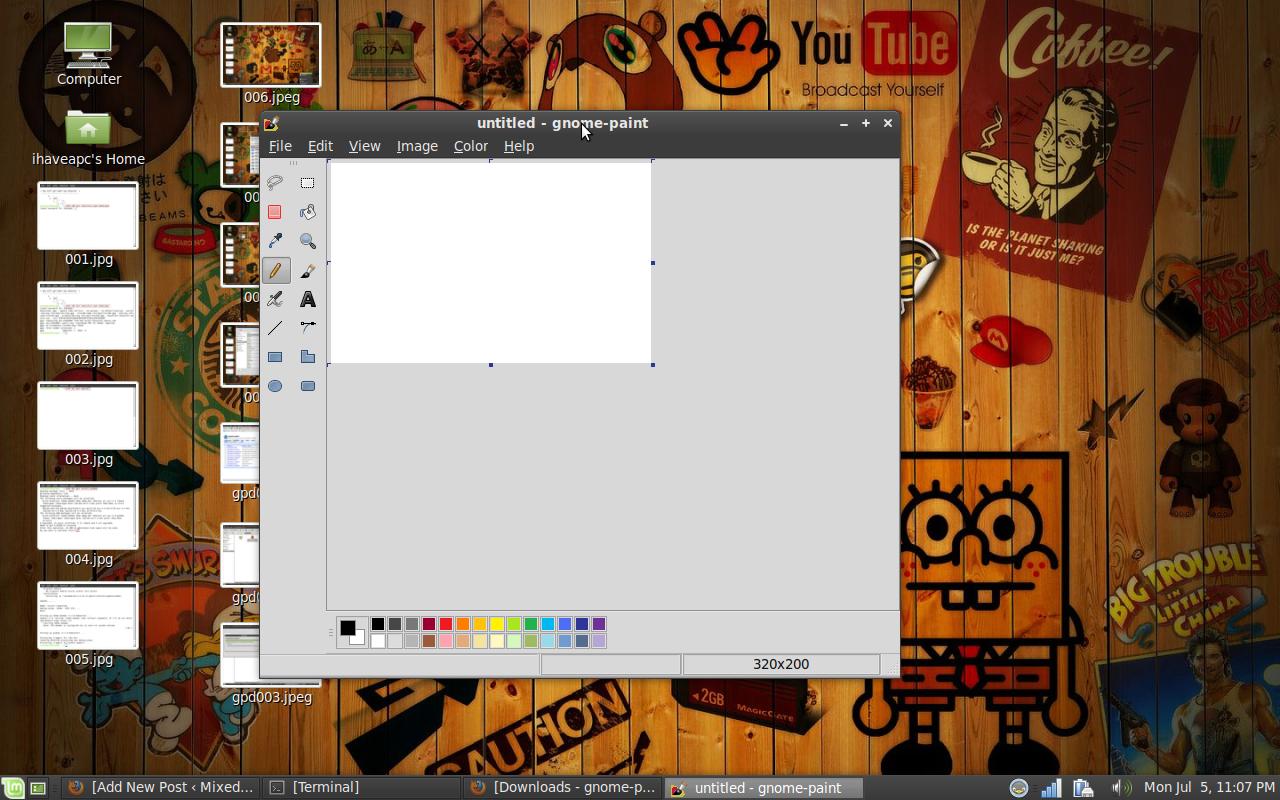This screenshot has height=800, width=1280.
Task: Select the paintbrush tool
Action: 308,270
